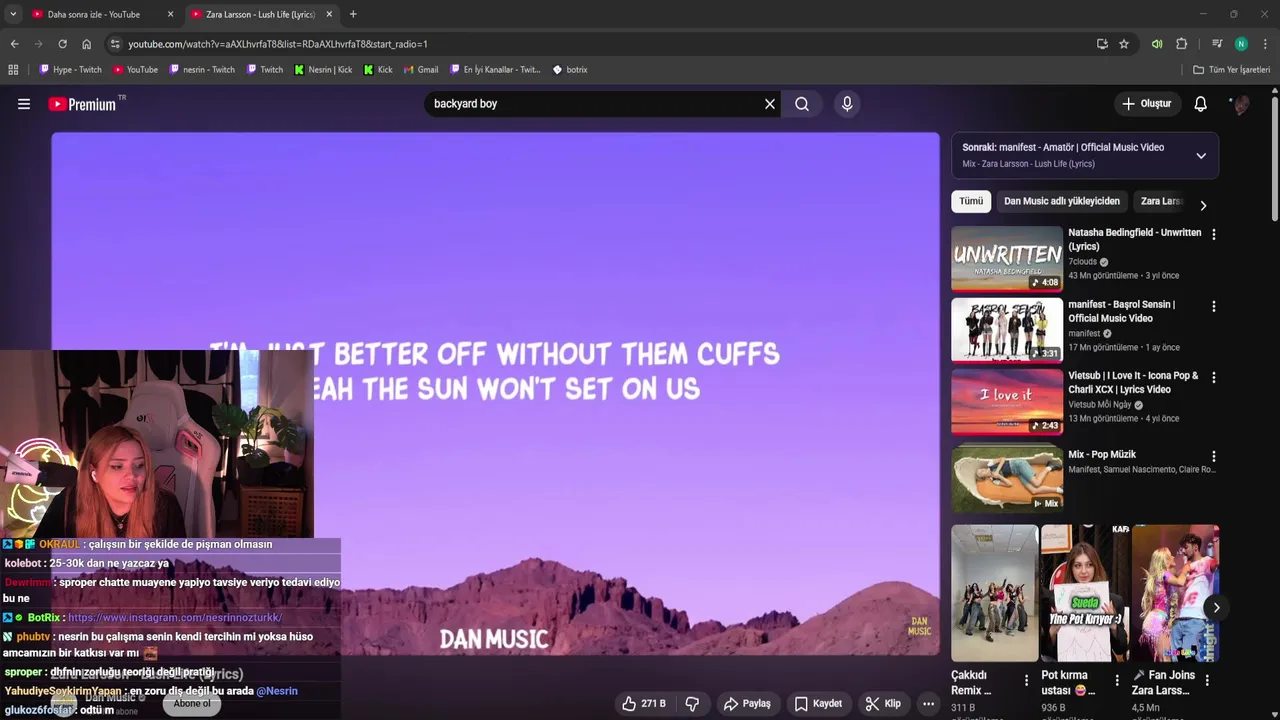This screenshot has height=720, width=1280.
Task: Open options for Fan Joins short
Action: tap(1207, 680)
